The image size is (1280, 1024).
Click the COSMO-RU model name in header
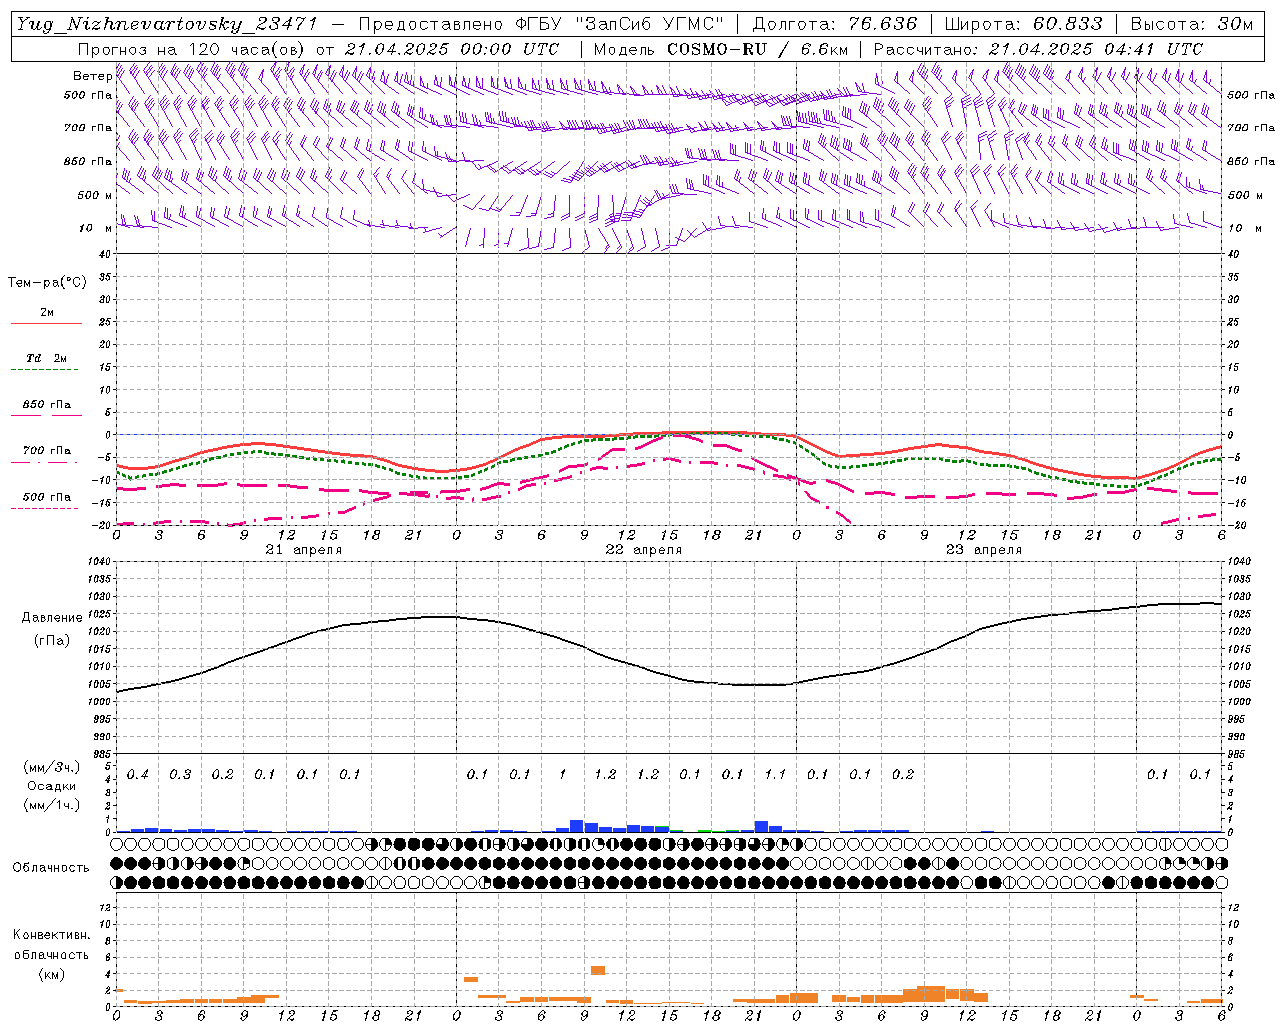click(716, 49)
